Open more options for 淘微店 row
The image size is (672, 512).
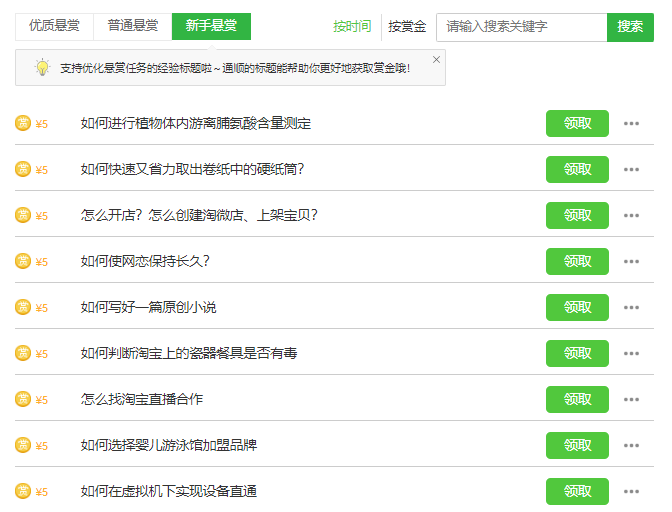[631, 215]
